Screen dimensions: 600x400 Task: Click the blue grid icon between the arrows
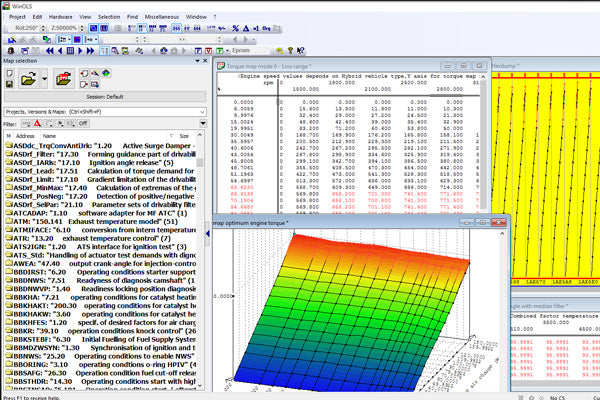[70, 51]
